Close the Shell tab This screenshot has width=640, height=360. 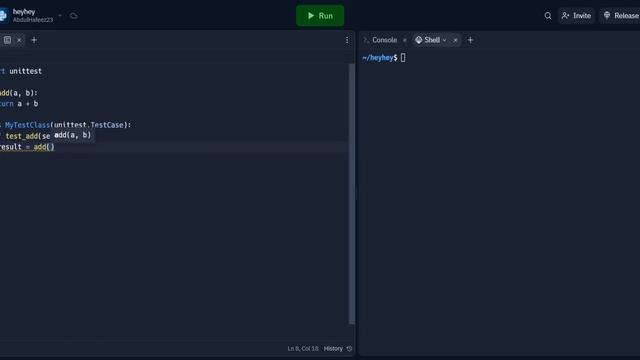455,40
